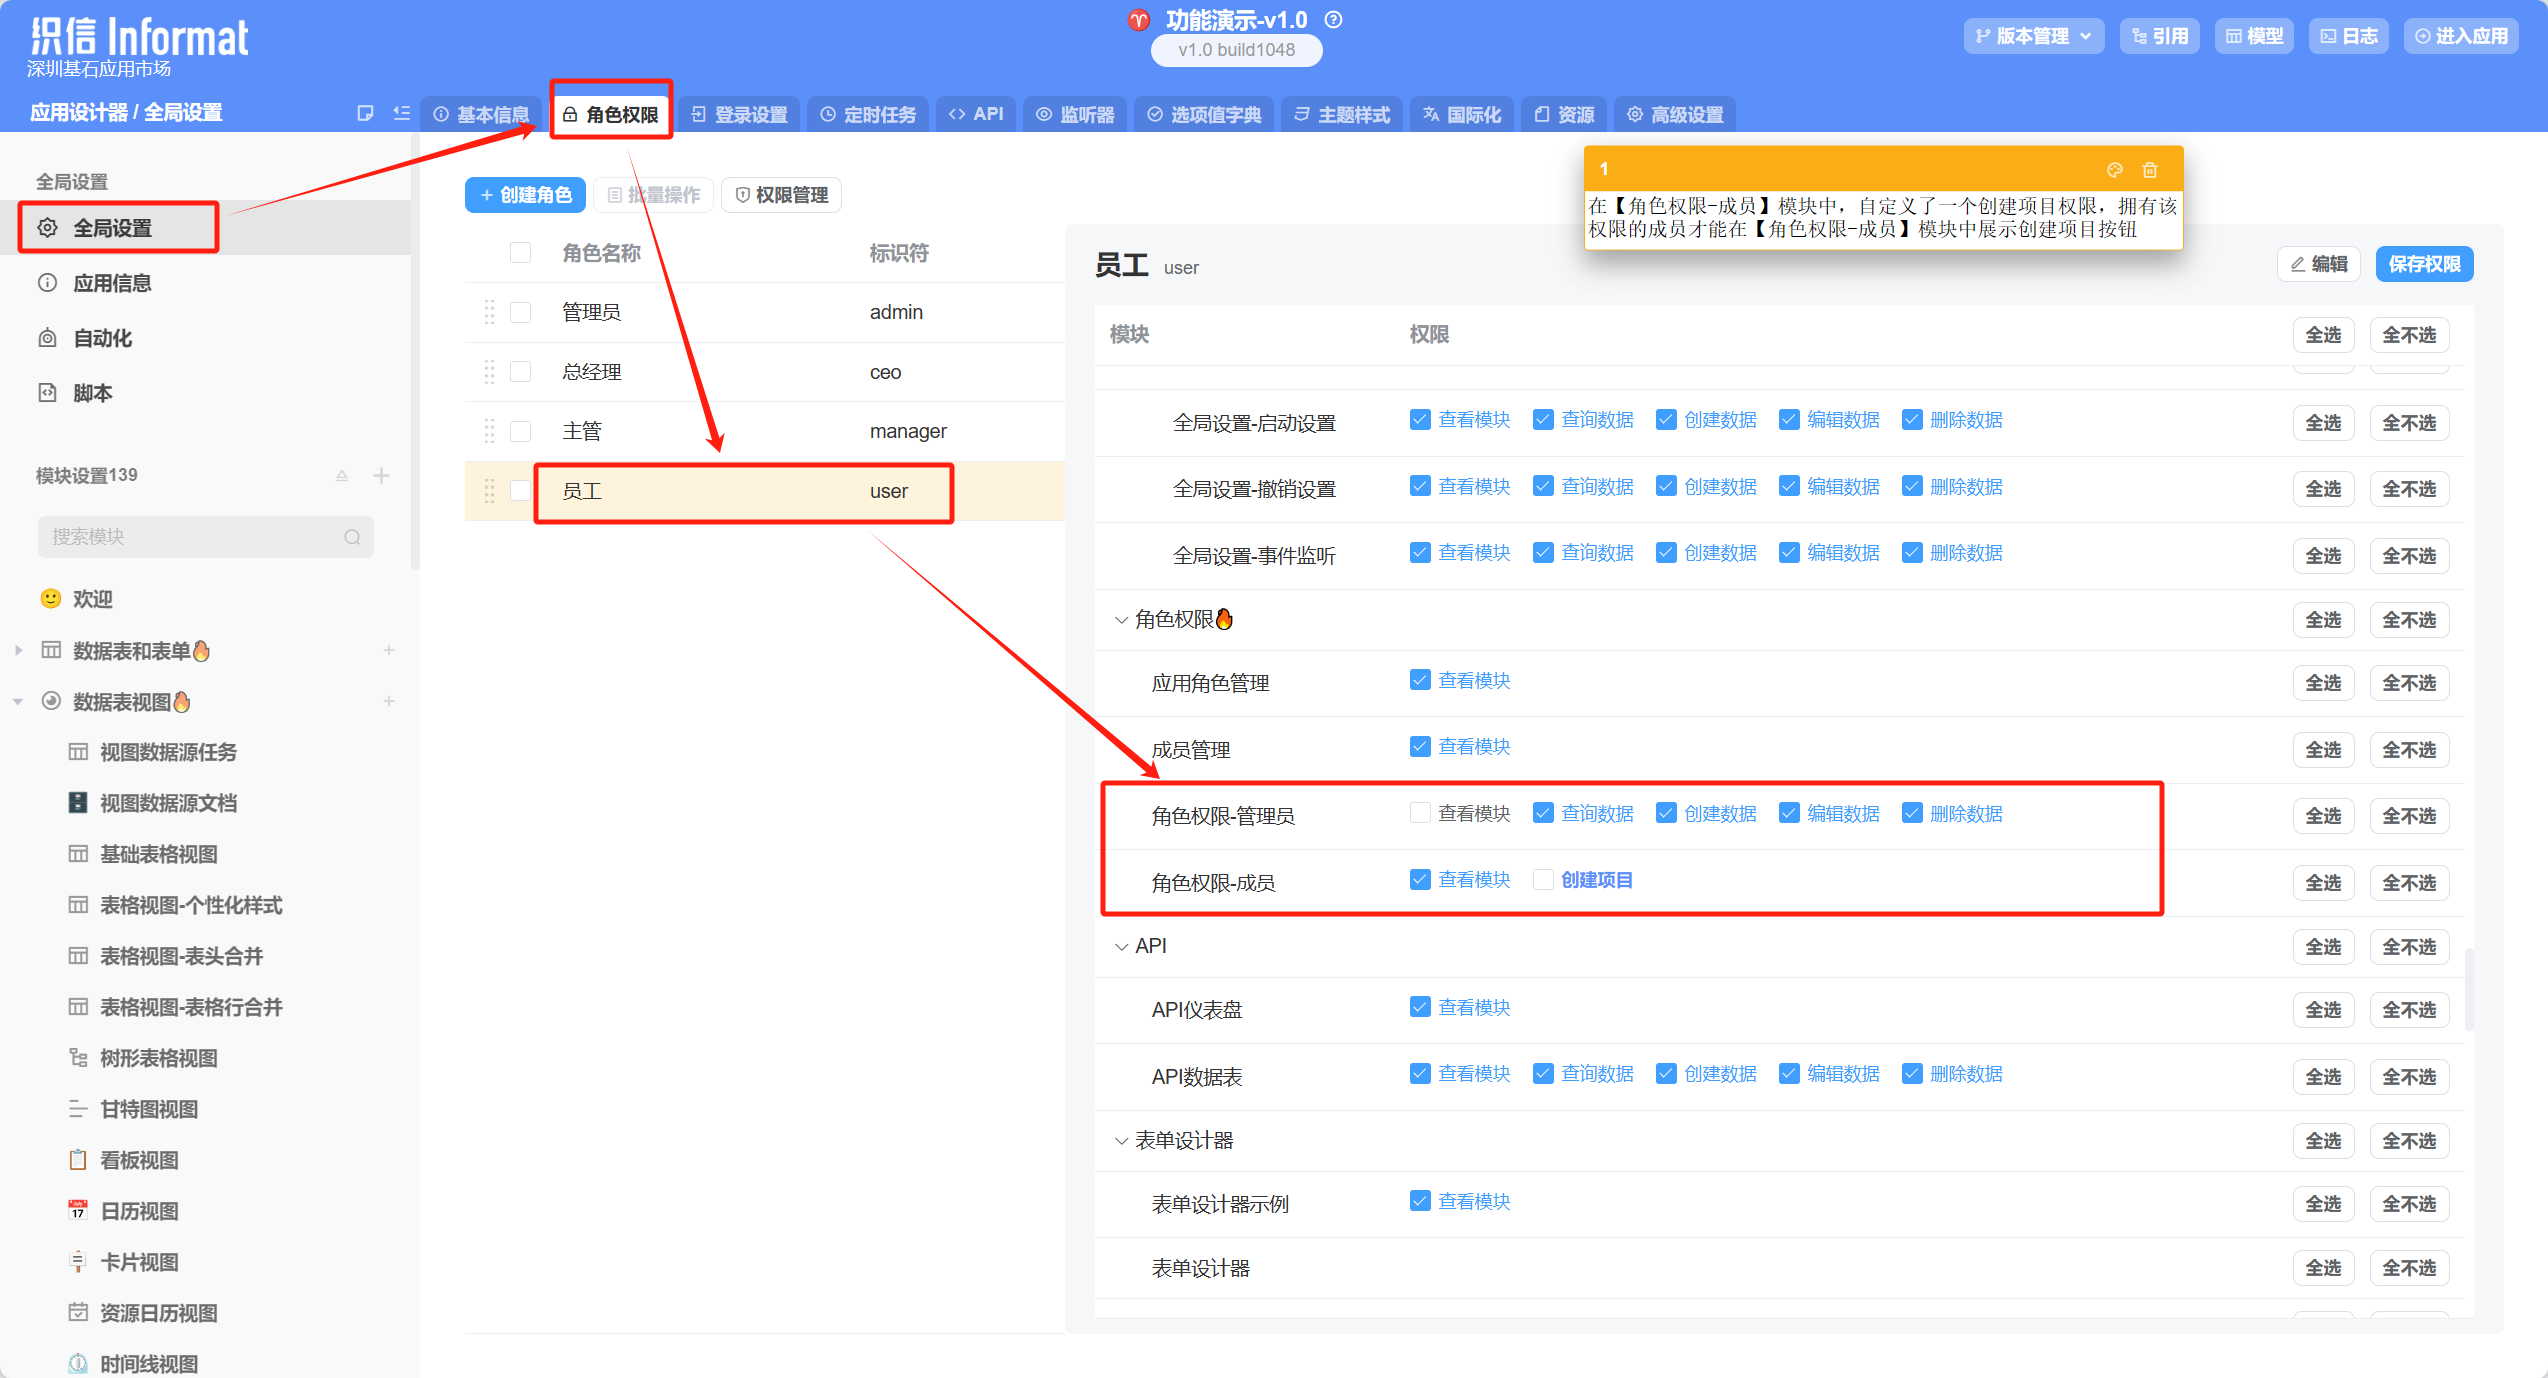The image size is (2548, 1378).
Task: Click the plus icon beside 数据表和表单
Action: click(x=389, y=651)
